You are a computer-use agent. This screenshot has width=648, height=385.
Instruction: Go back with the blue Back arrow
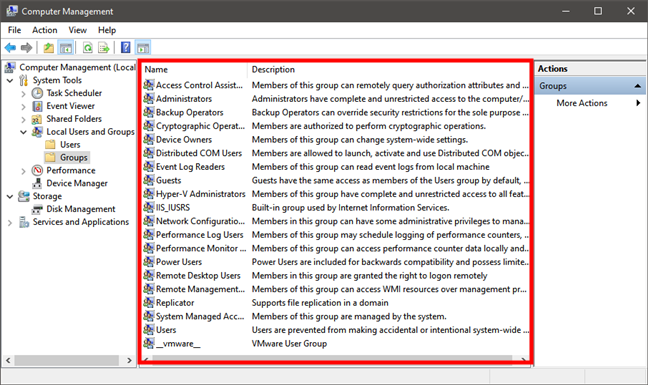coord(10,48)
